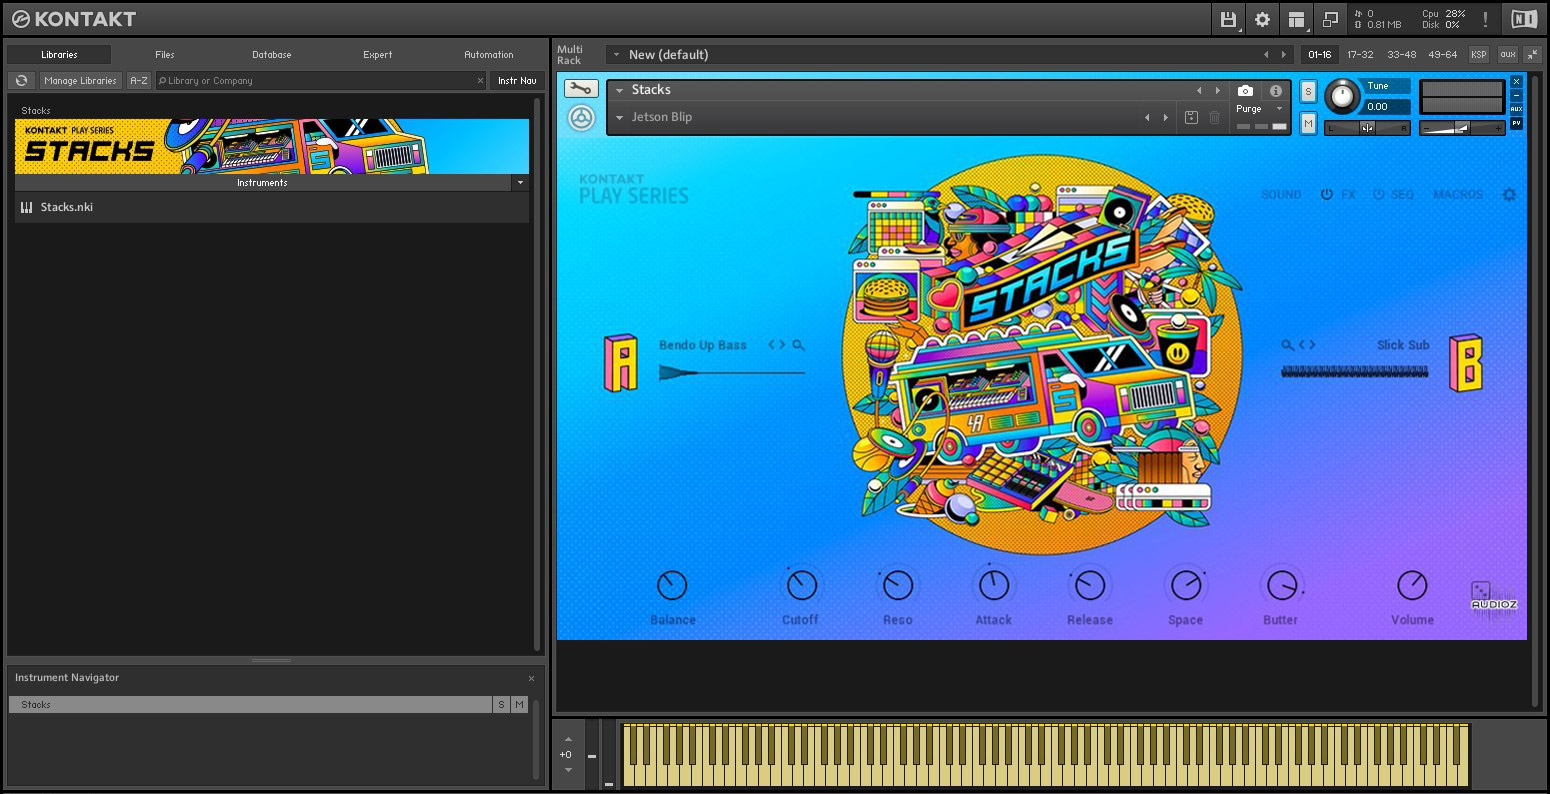Click layer A next-sound arrow
The image size is (1550, 794).
tap(782, 345)
